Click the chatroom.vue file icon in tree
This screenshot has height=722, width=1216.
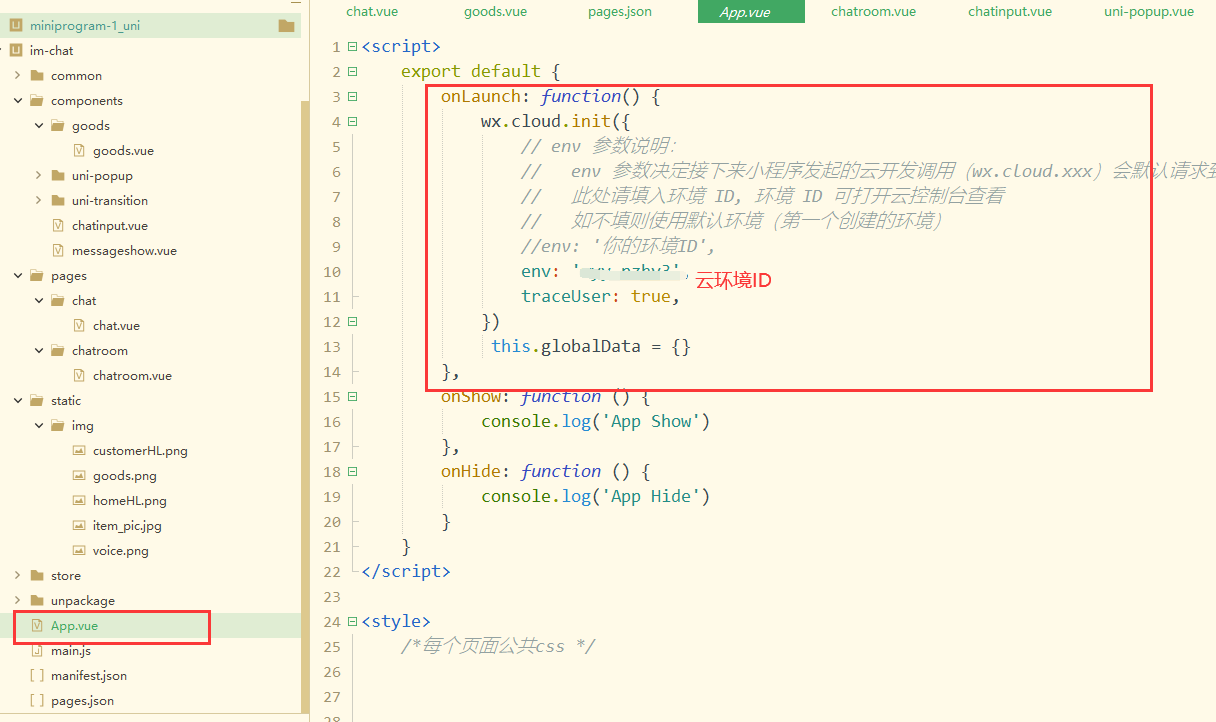[x=79, y=375]
